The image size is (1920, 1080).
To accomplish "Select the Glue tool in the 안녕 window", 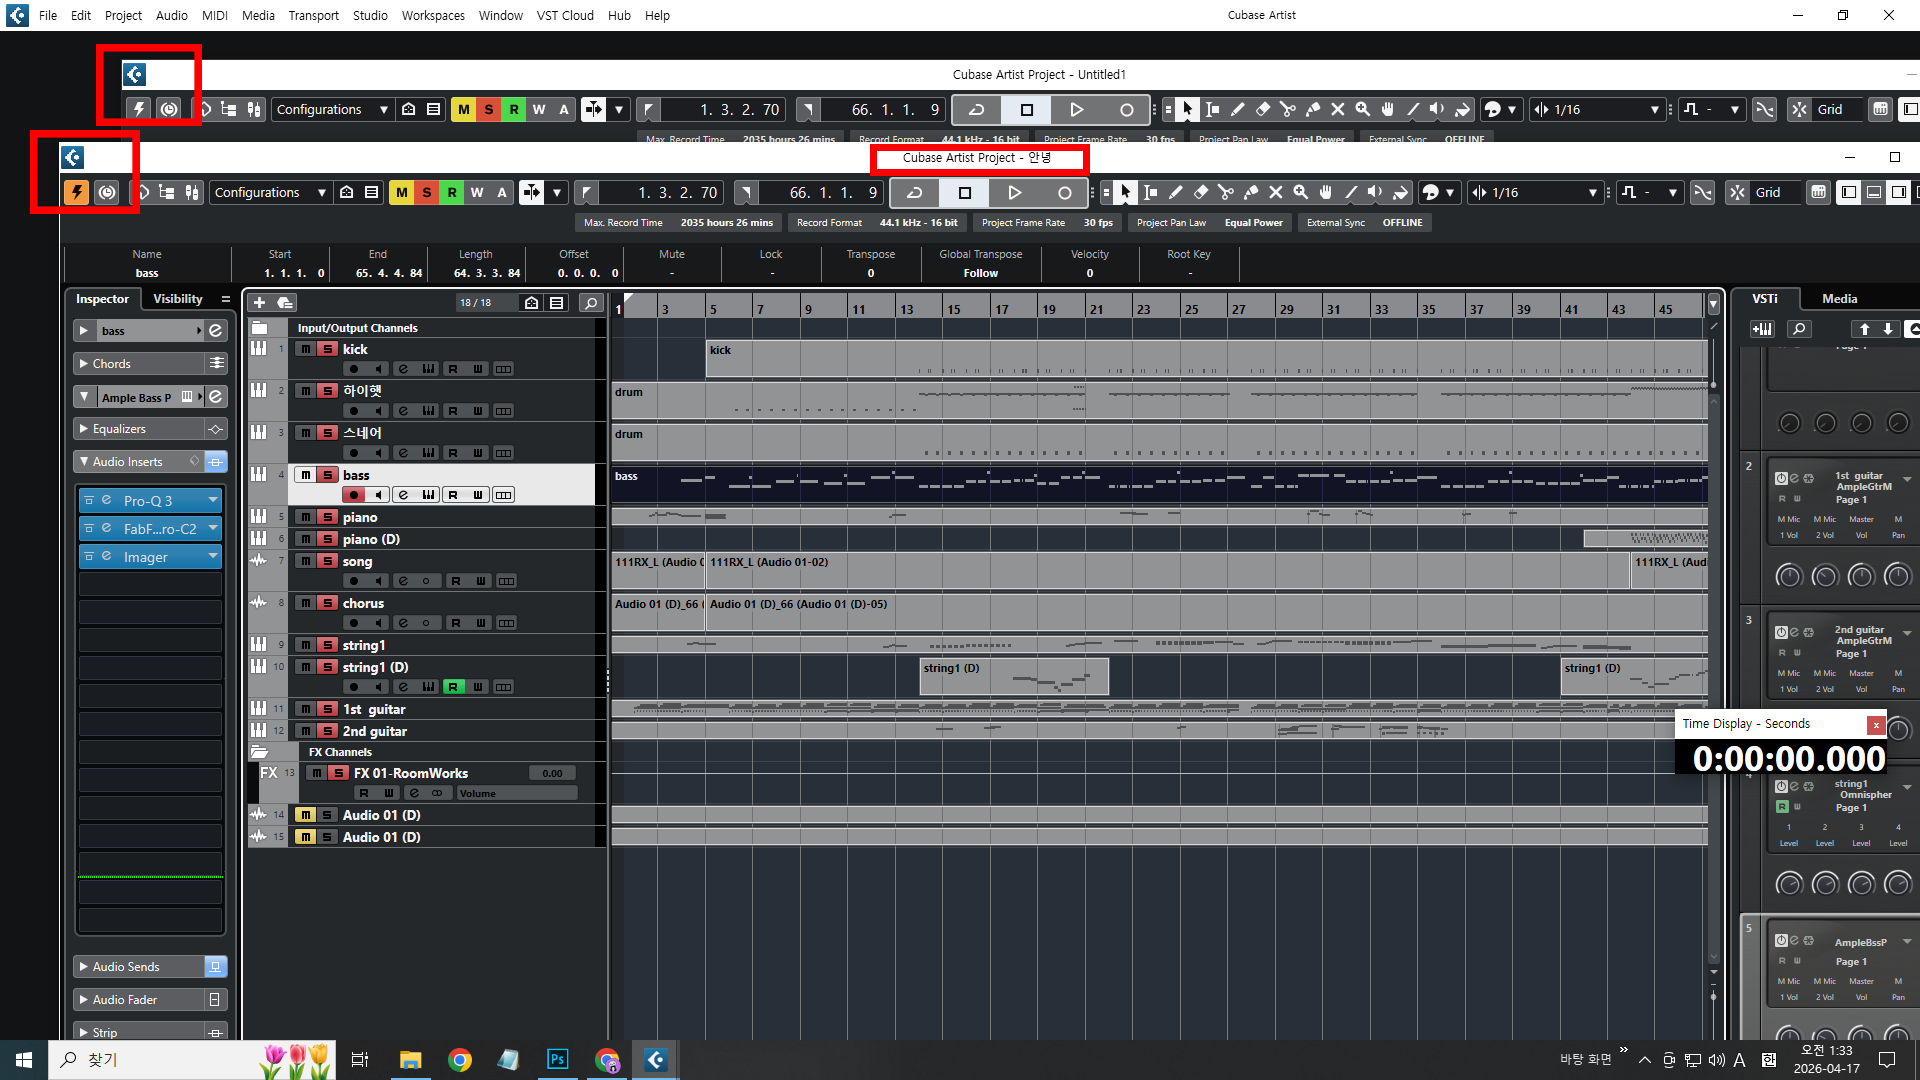I will click(x=1250, y=193).
